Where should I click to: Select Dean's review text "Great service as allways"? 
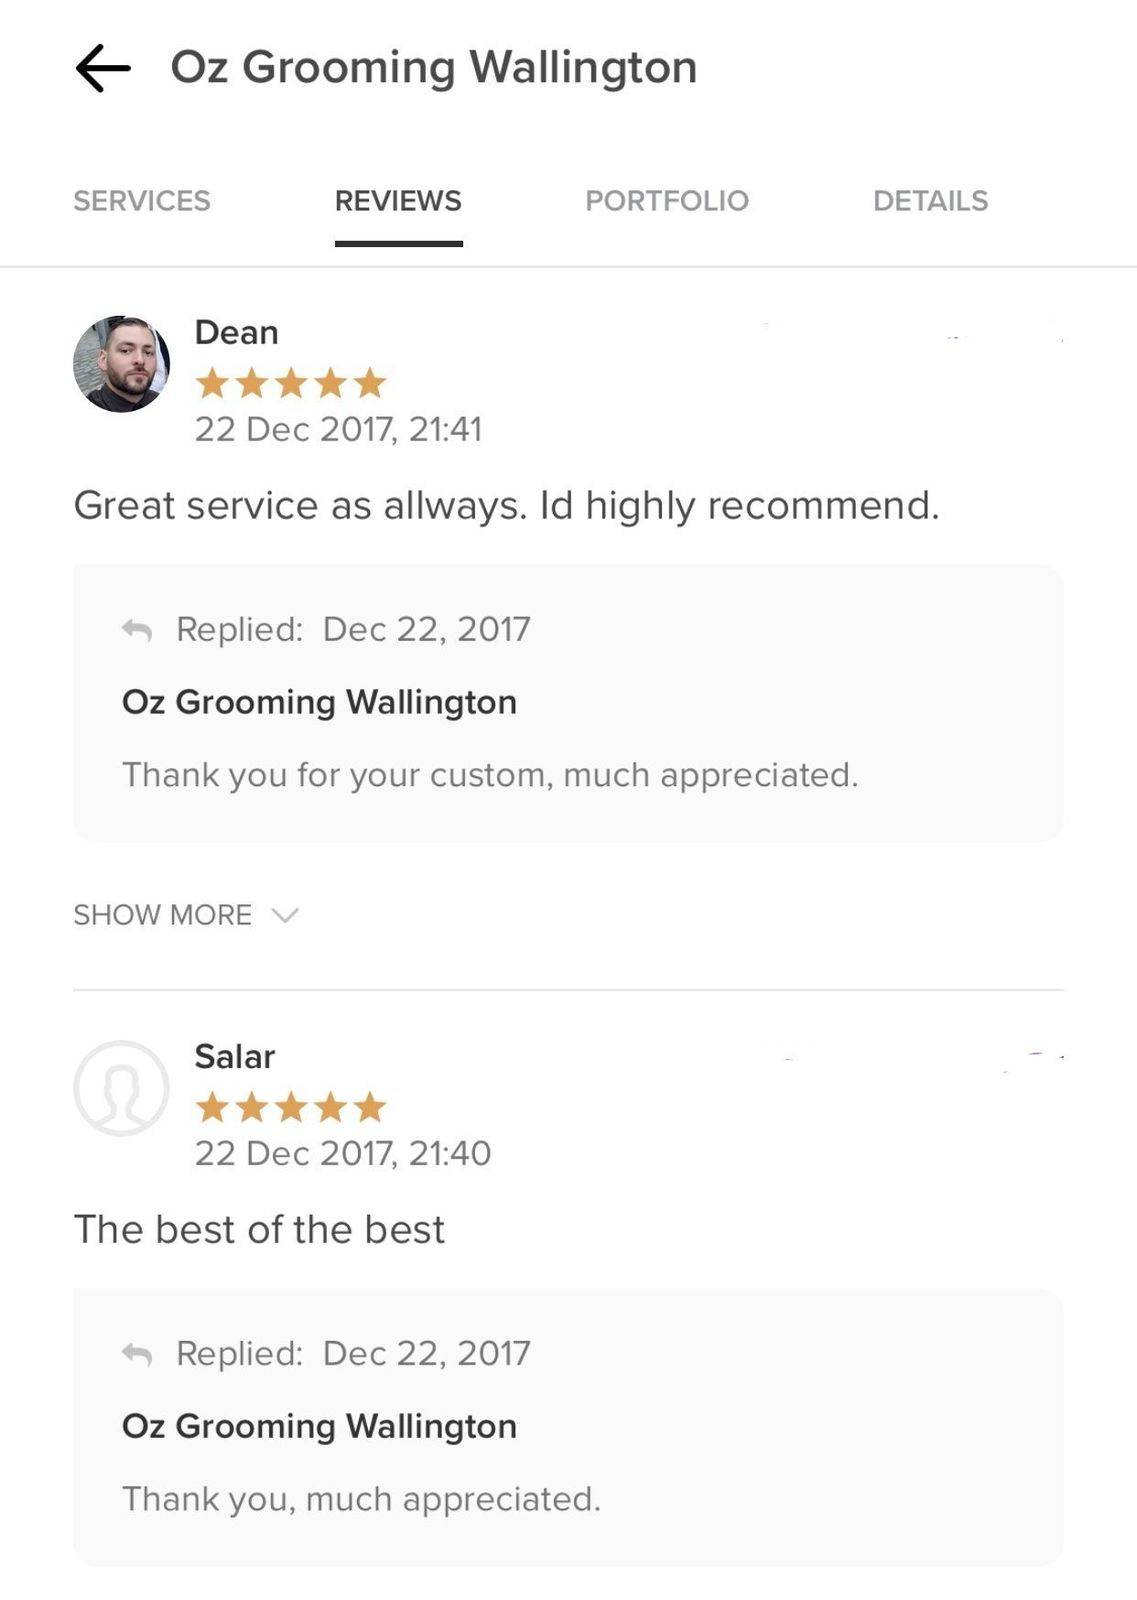point(300,505)
